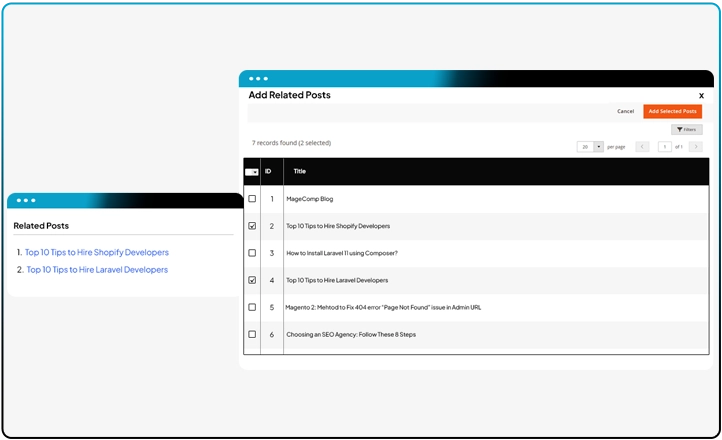722x440 pixels.
Task: Click the Add Selected Posts button
Action: click(x=672, y=111)
